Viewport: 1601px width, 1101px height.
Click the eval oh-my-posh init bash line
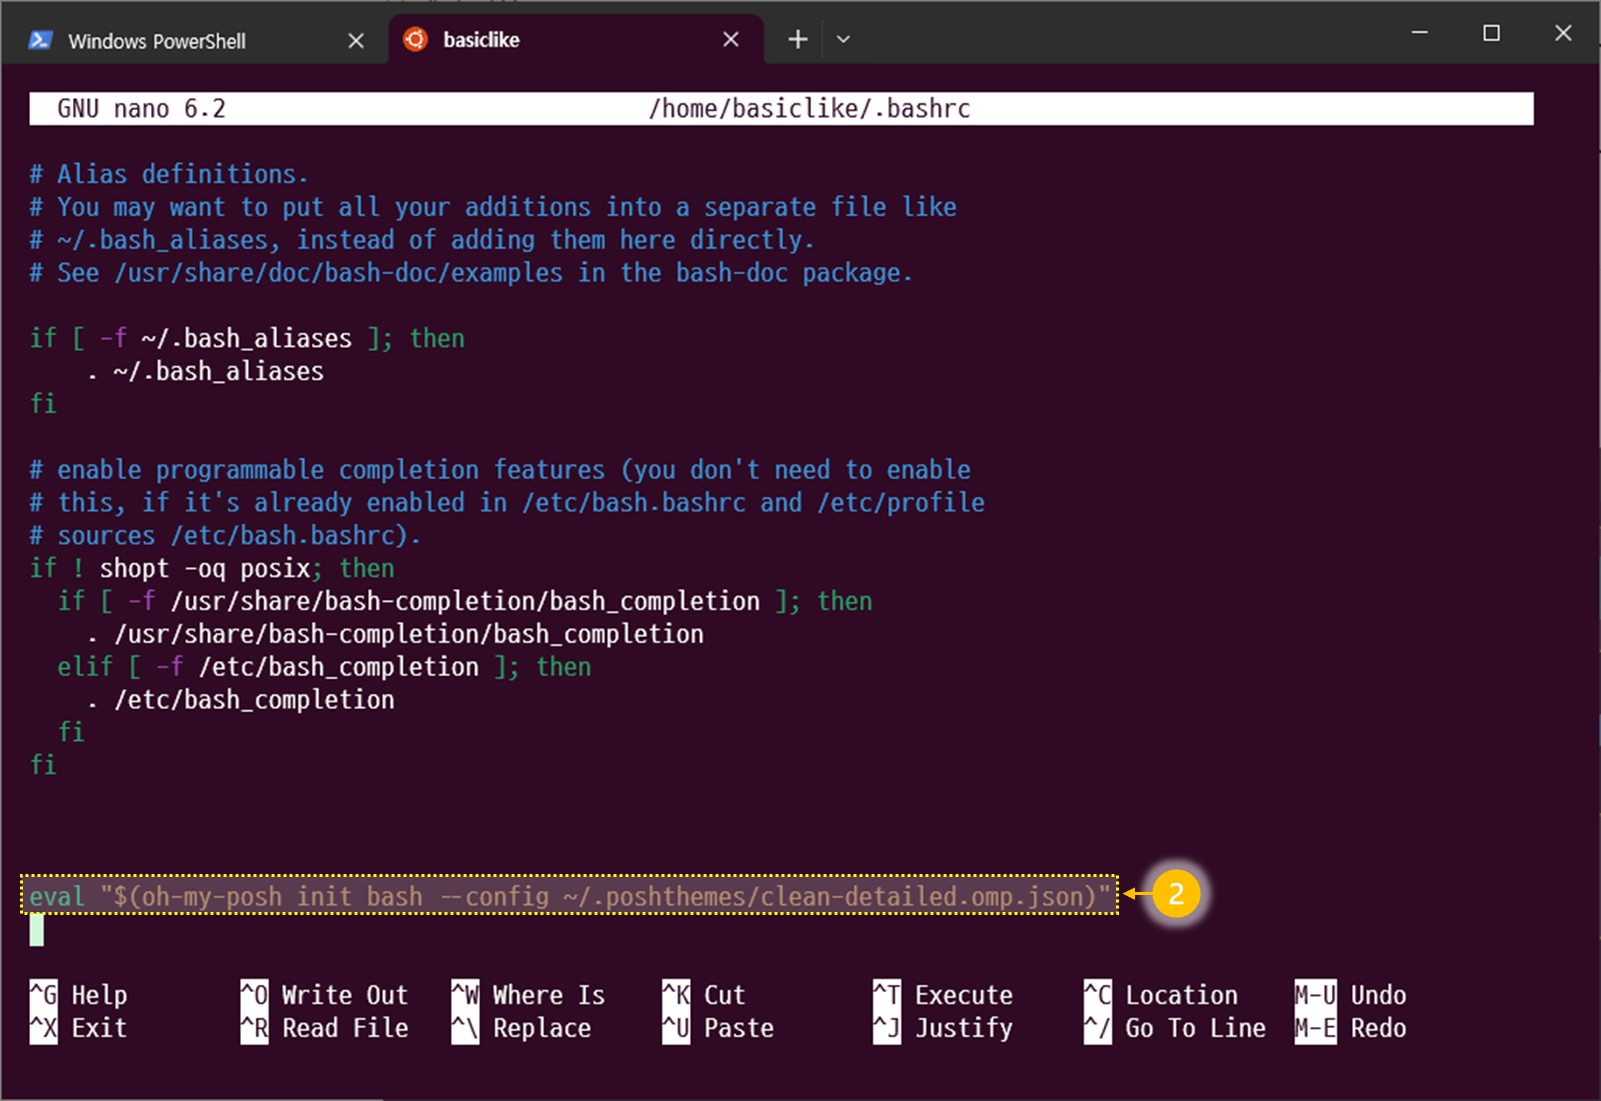tap(570, 896)
